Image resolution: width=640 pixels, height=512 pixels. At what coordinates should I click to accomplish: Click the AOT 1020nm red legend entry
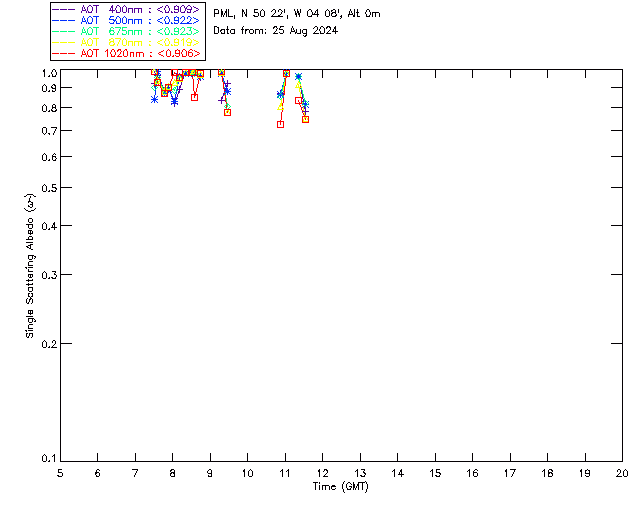(x=126, y=53)
